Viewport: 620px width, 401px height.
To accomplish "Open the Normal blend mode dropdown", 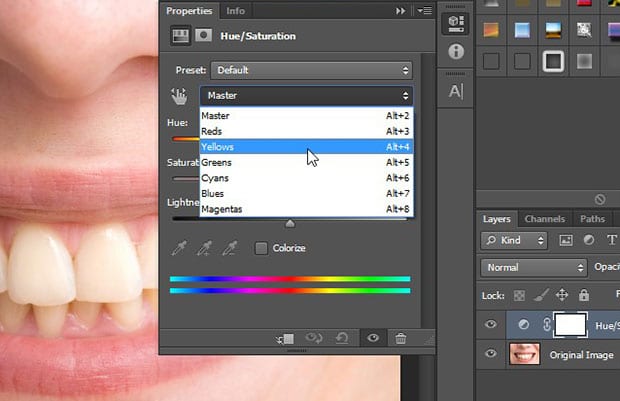I will [533, 268].
